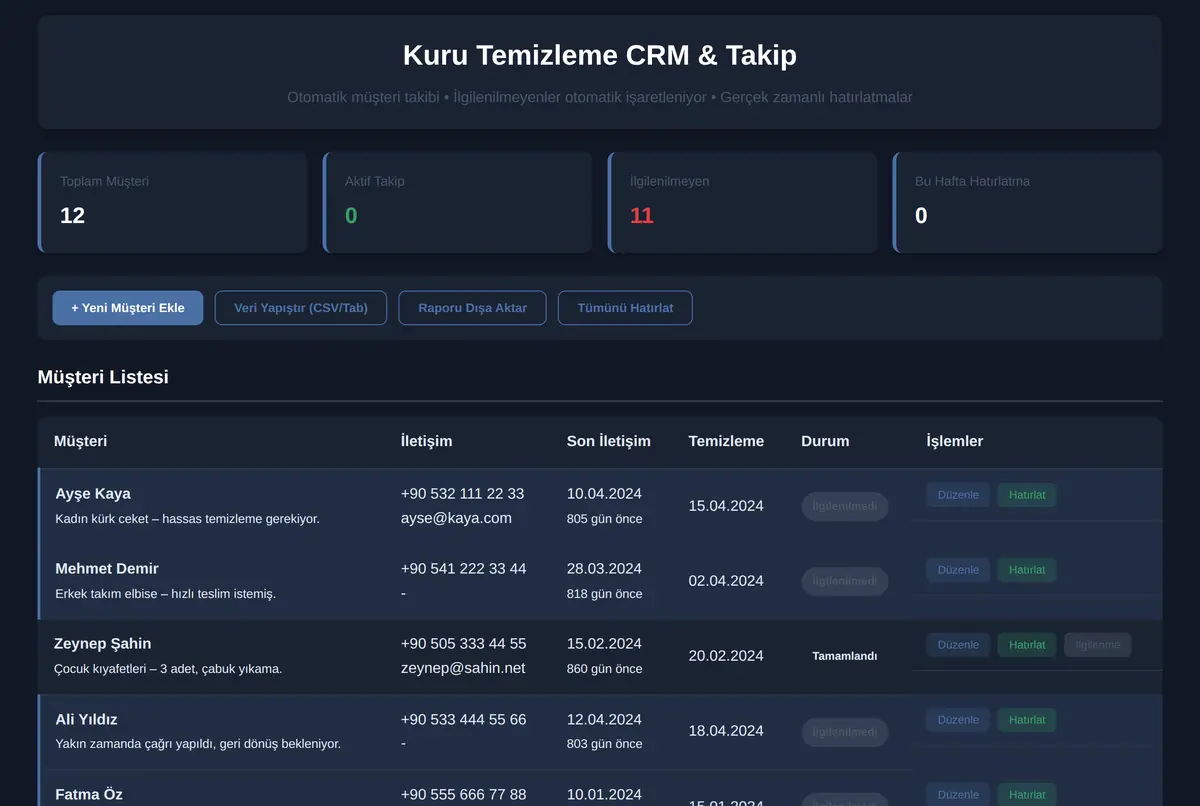1200x806 pixels.
Task: Click 'İlgilenilmedi' status badge for Ali Yıldız
Action: tap(845, 732)
